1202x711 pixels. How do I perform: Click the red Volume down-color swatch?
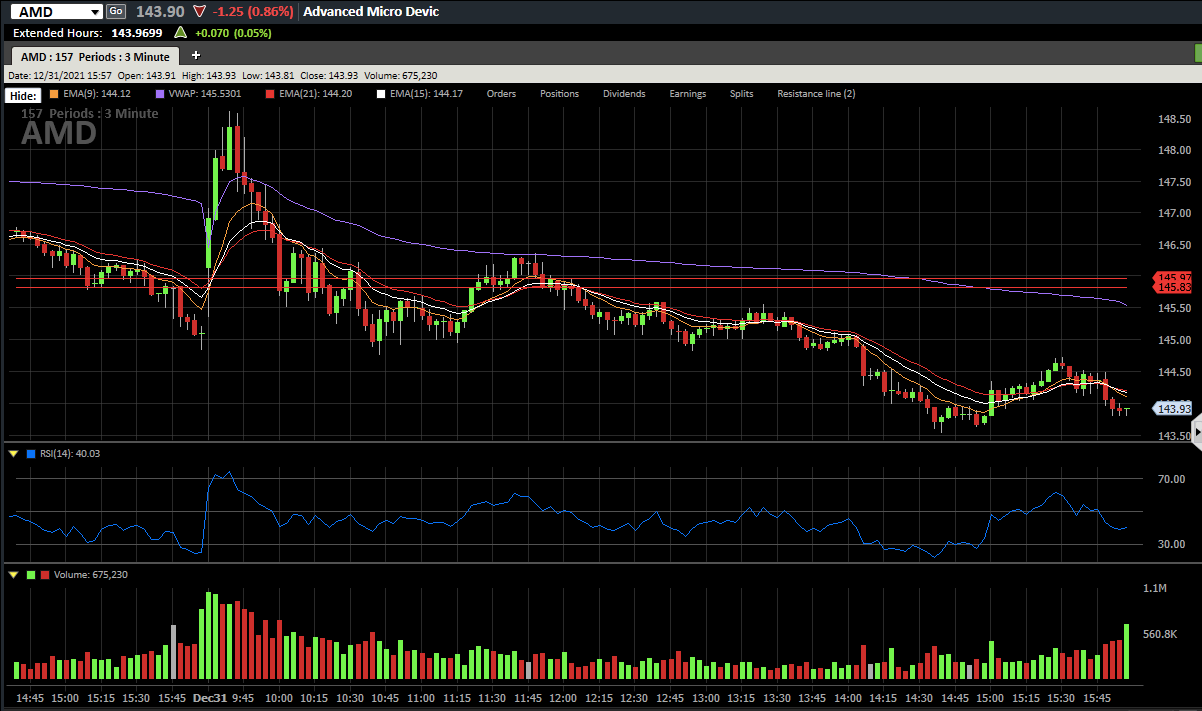[44, 575]
